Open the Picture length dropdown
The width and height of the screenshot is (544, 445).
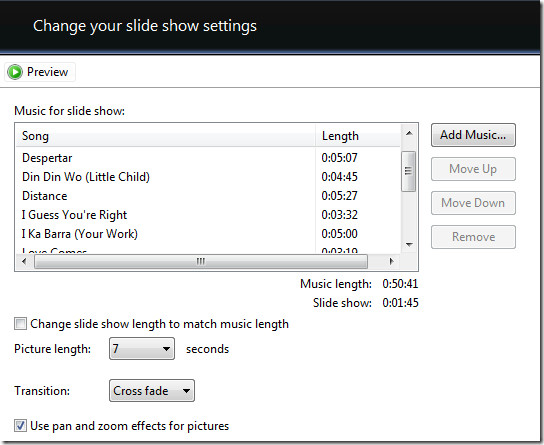pos(142,349)
